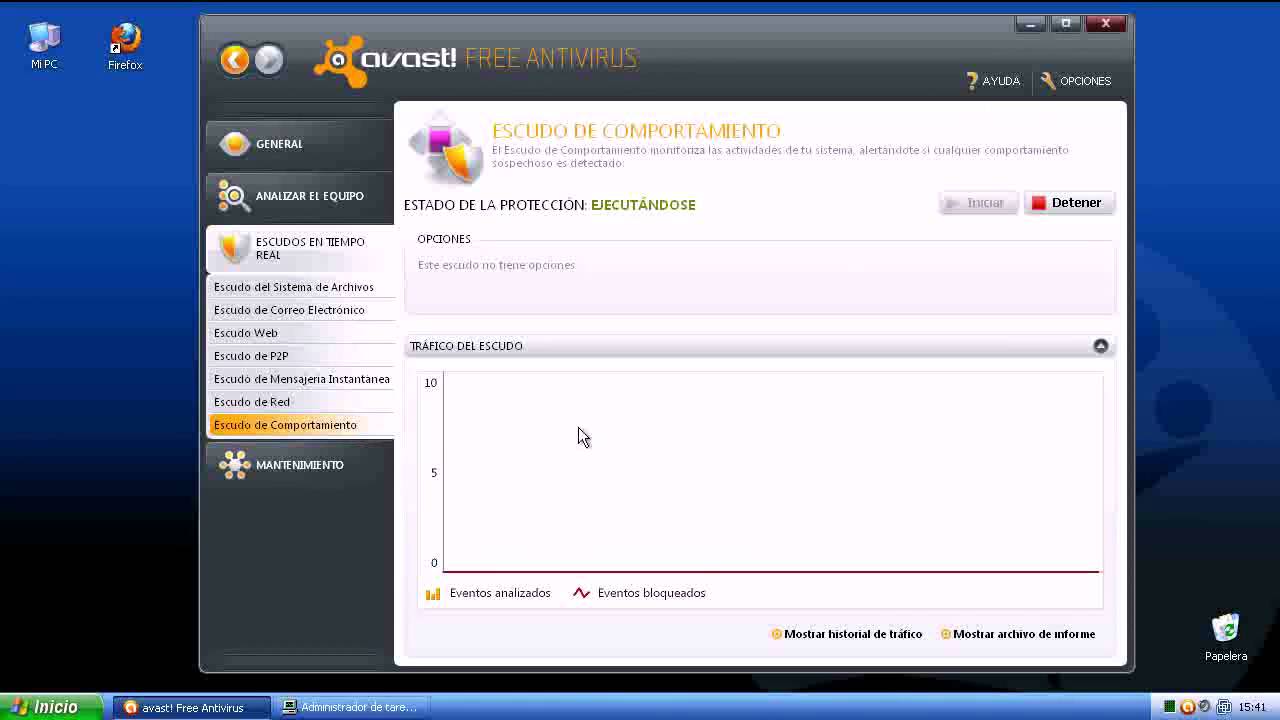Select ESCUDOS EN TIEMPO REAL section
1280x720 pixels.
coord(300,248)
